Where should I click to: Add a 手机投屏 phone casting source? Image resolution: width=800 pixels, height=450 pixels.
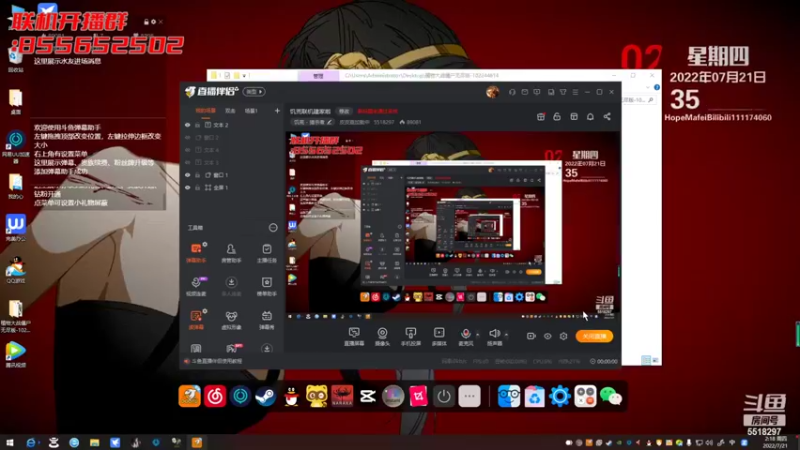411,337
